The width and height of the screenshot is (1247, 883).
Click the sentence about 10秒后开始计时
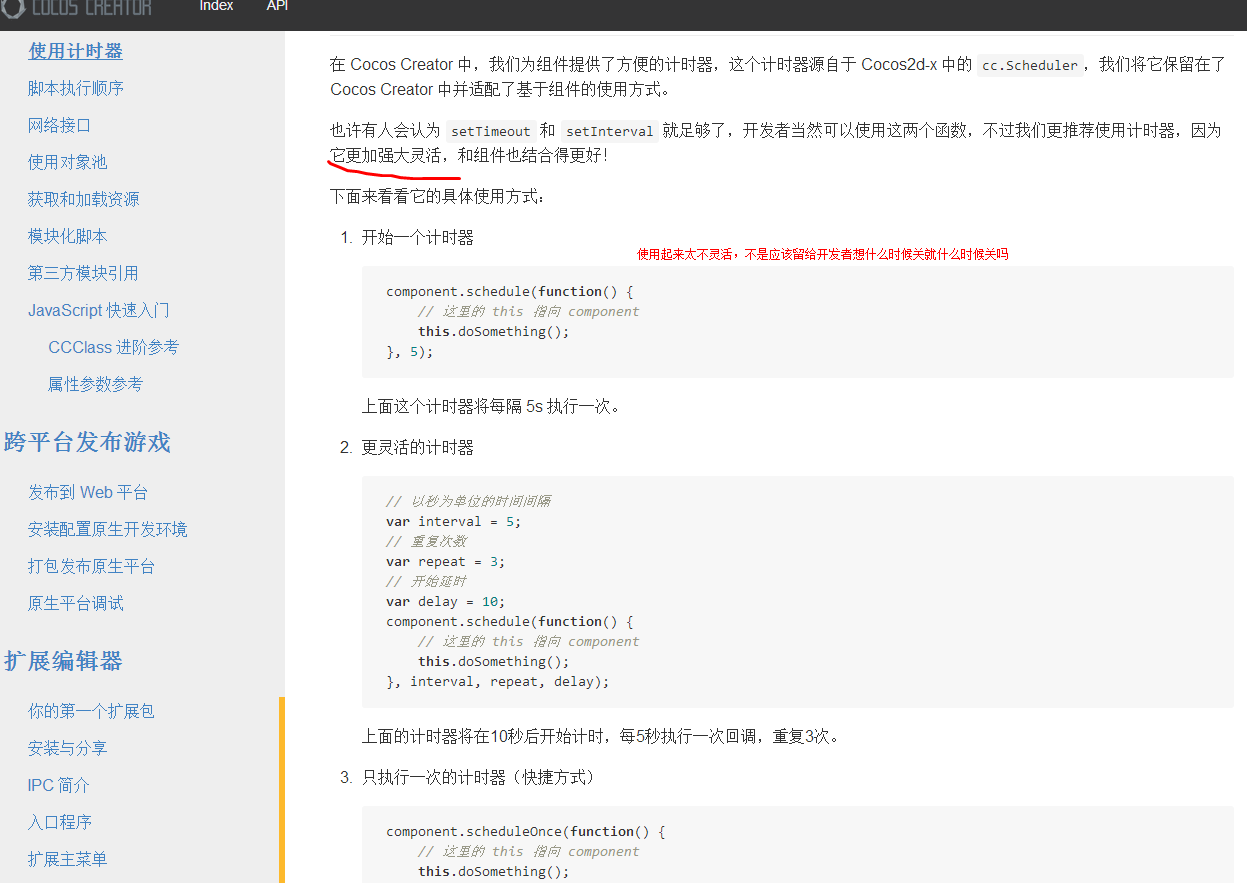pyautogui.click(x=601, y=736)
